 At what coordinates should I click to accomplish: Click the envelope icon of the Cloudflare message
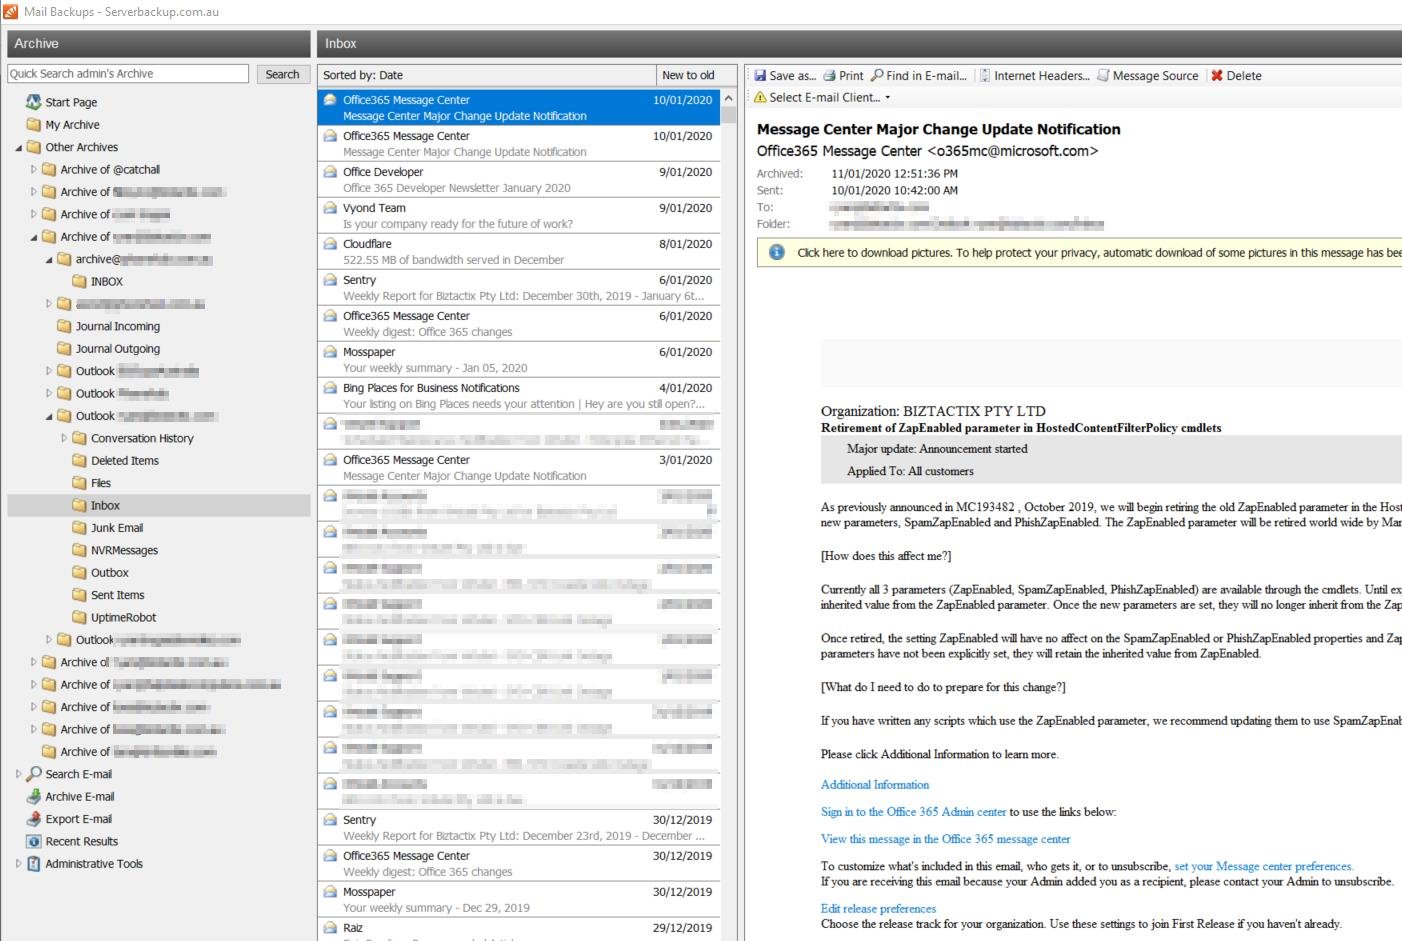tap(330, 244)
